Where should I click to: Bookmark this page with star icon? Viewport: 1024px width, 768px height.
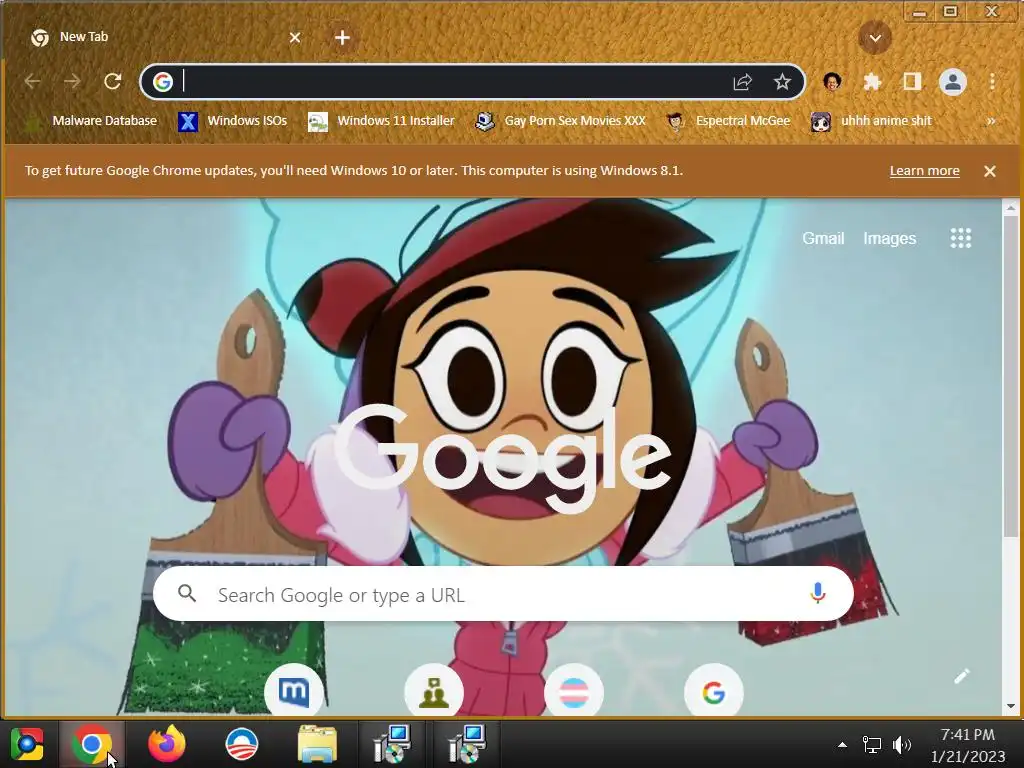point(782,82)
